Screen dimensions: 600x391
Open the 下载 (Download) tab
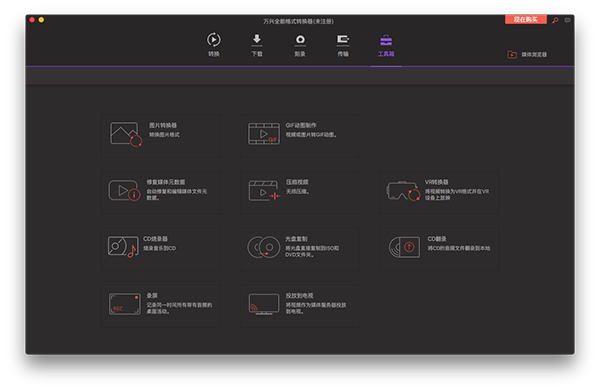pyautogui.click(x=257, y=45)
